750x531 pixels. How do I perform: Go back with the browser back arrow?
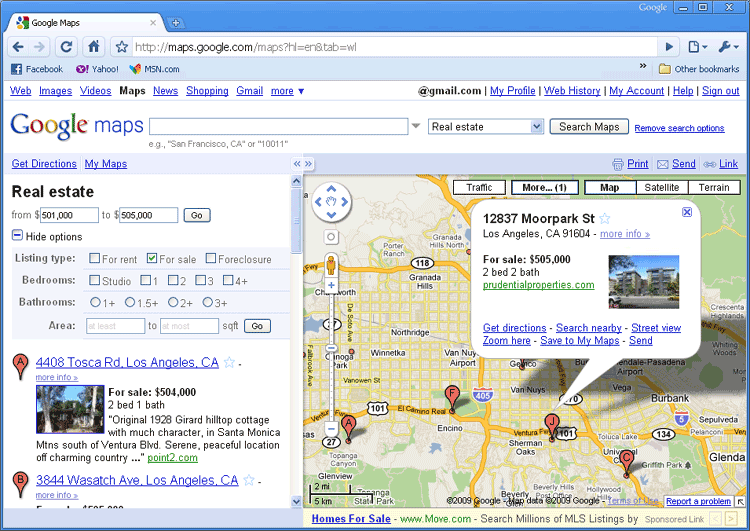point(18,47)
